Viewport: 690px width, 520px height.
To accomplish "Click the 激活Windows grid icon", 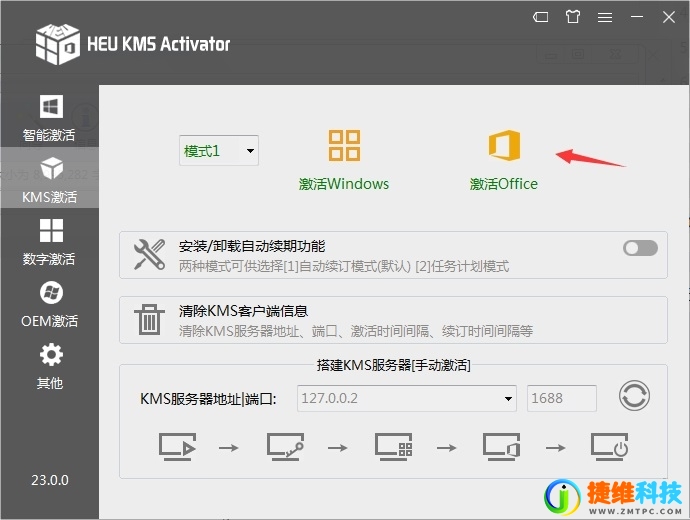I will pyautogui.click(x=344, y=145).
